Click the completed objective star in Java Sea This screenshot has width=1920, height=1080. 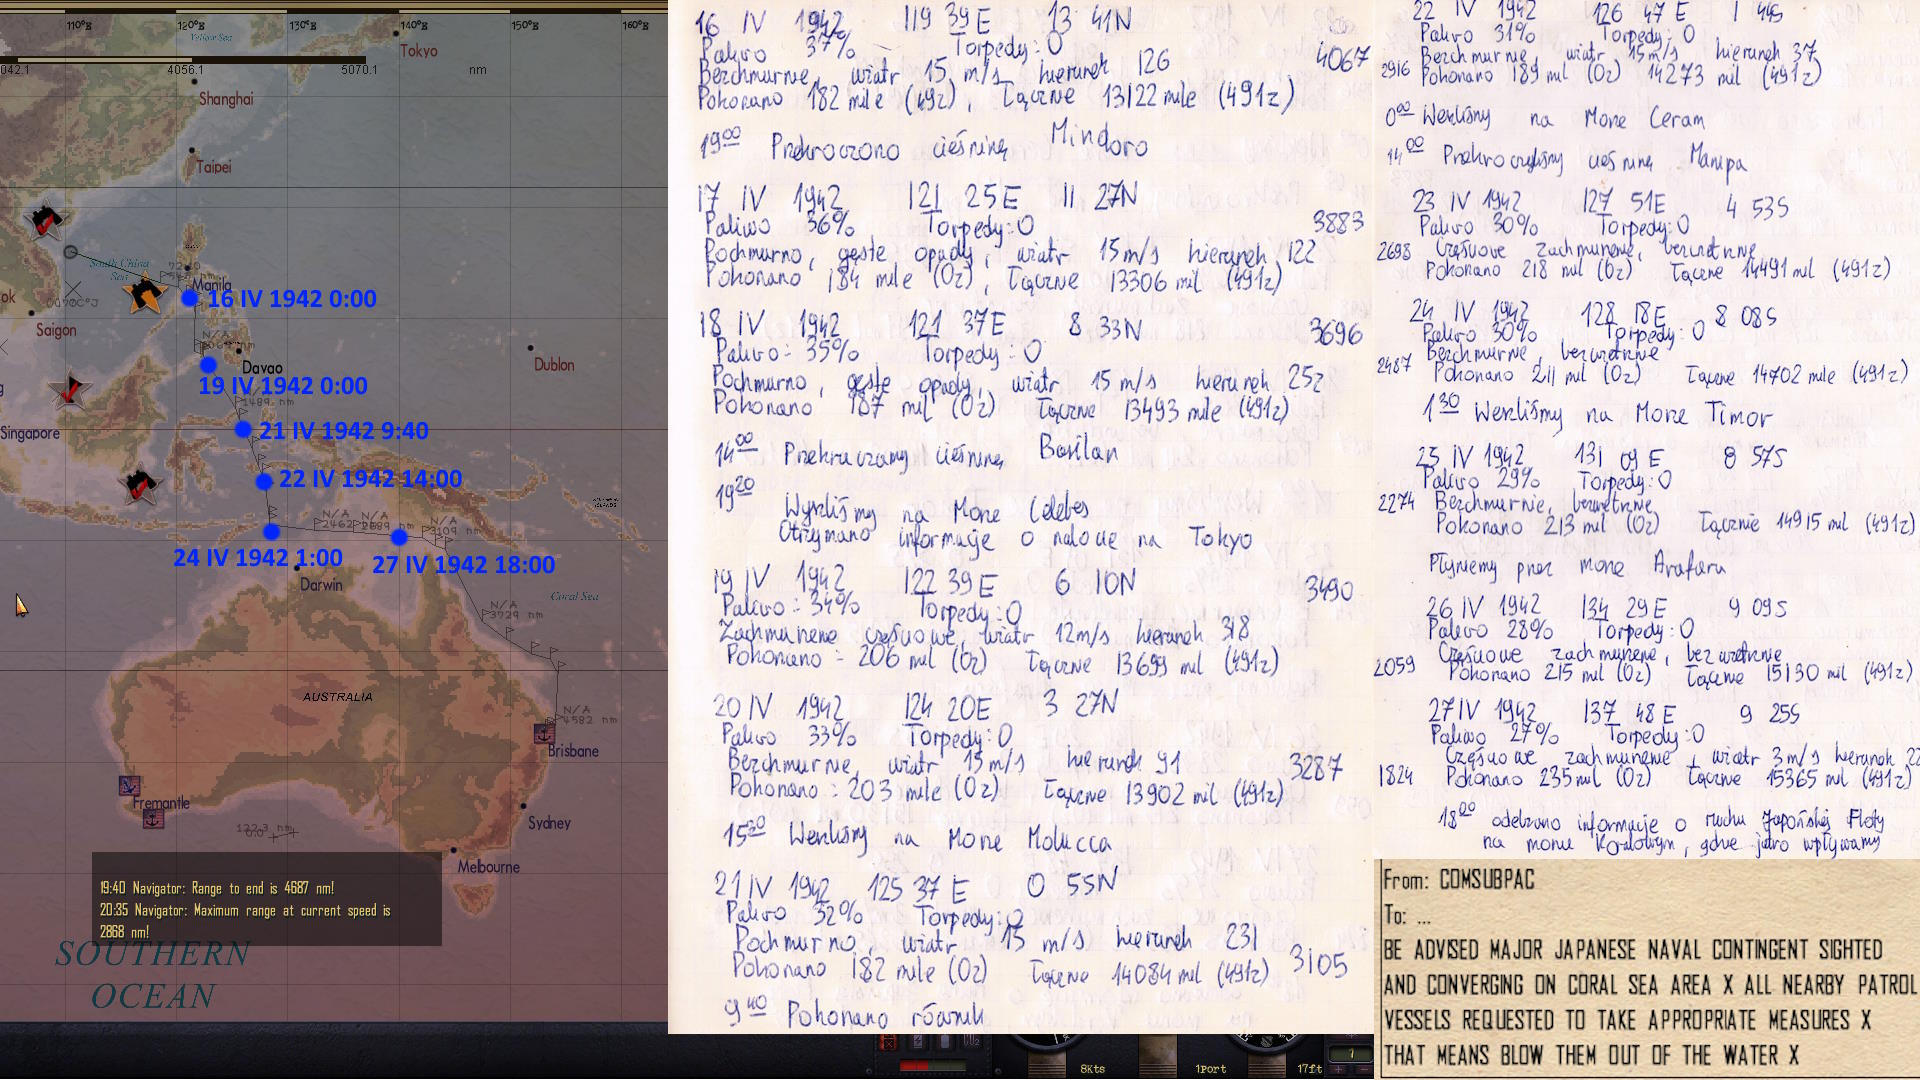[x=140, y=485]
